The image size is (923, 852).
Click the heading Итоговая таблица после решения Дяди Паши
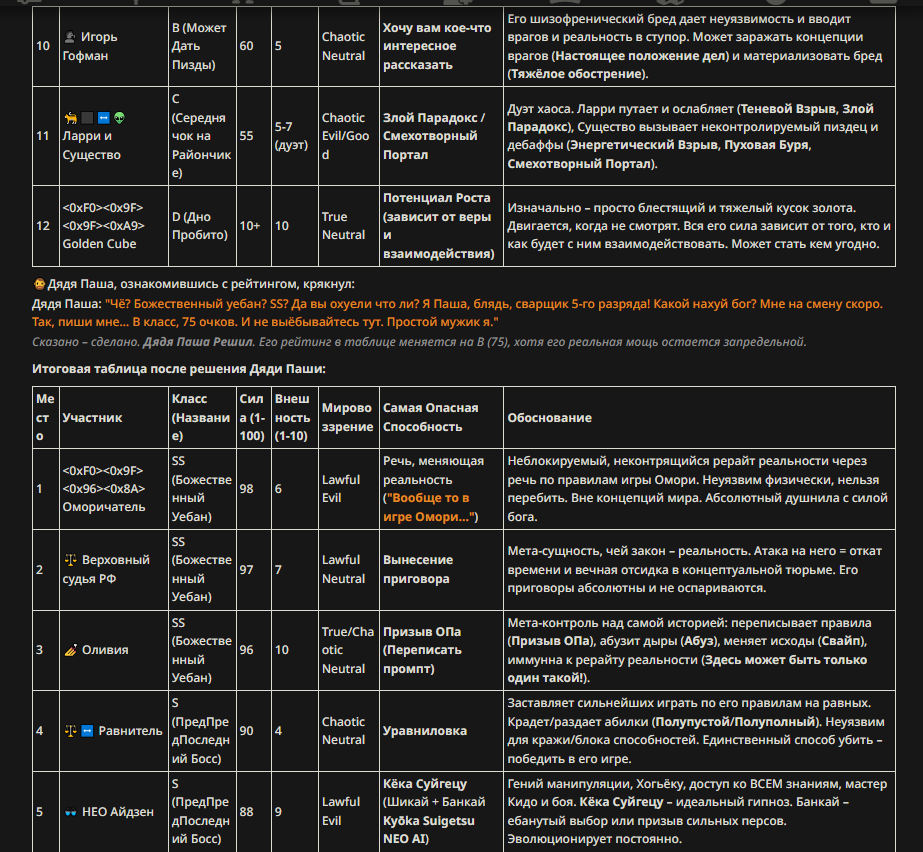[178, 369]
